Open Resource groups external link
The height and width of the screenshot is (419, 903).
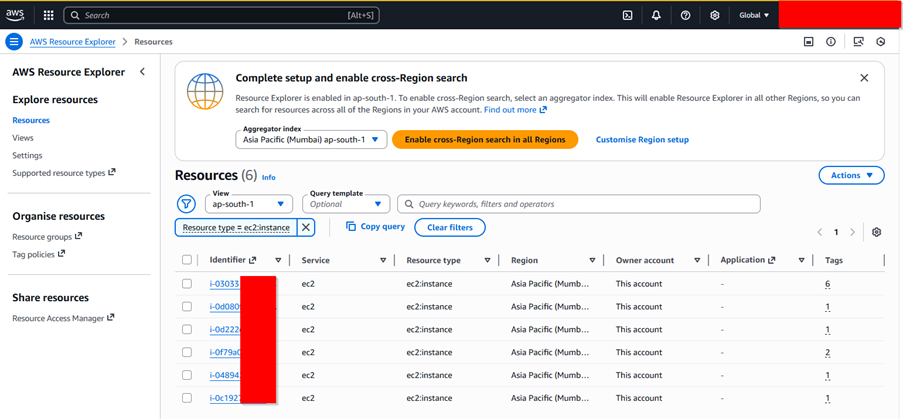click(x=47, y=237)
